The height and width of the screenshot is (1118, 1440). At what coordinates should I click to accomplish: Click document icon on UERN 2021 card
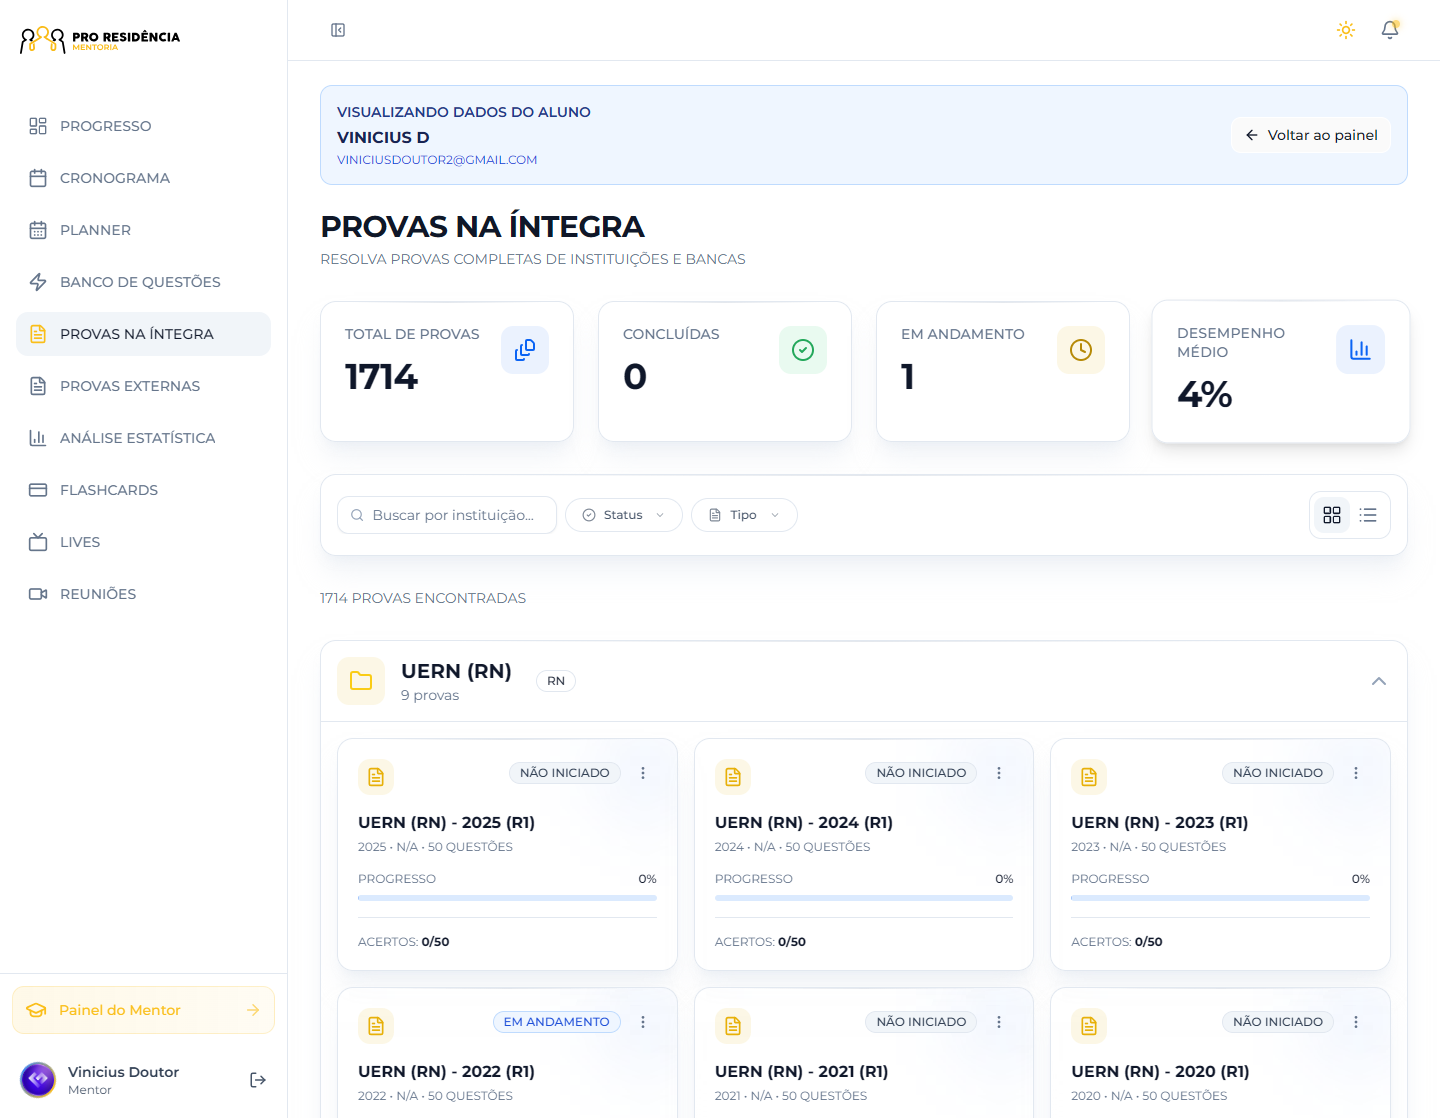(x=733, y=1026)
